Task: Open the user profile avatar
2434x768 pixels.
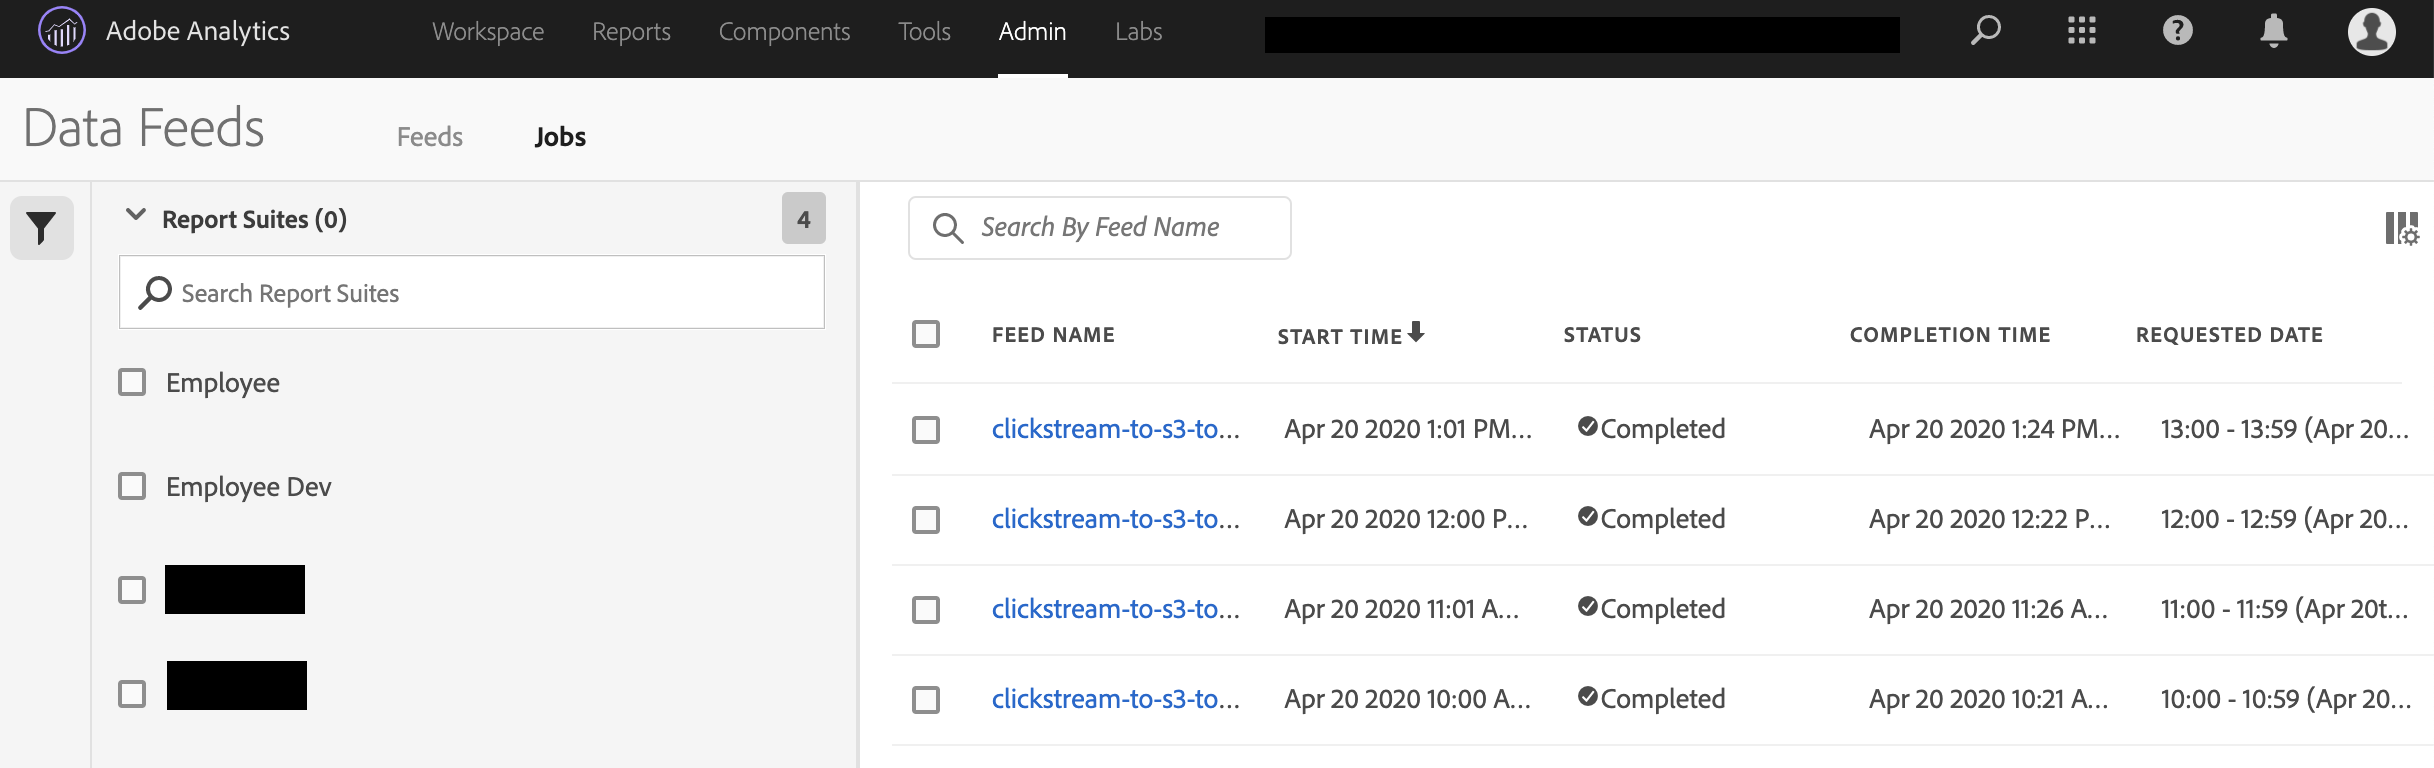Action: pyautogui.click(x=2371, y=31)
